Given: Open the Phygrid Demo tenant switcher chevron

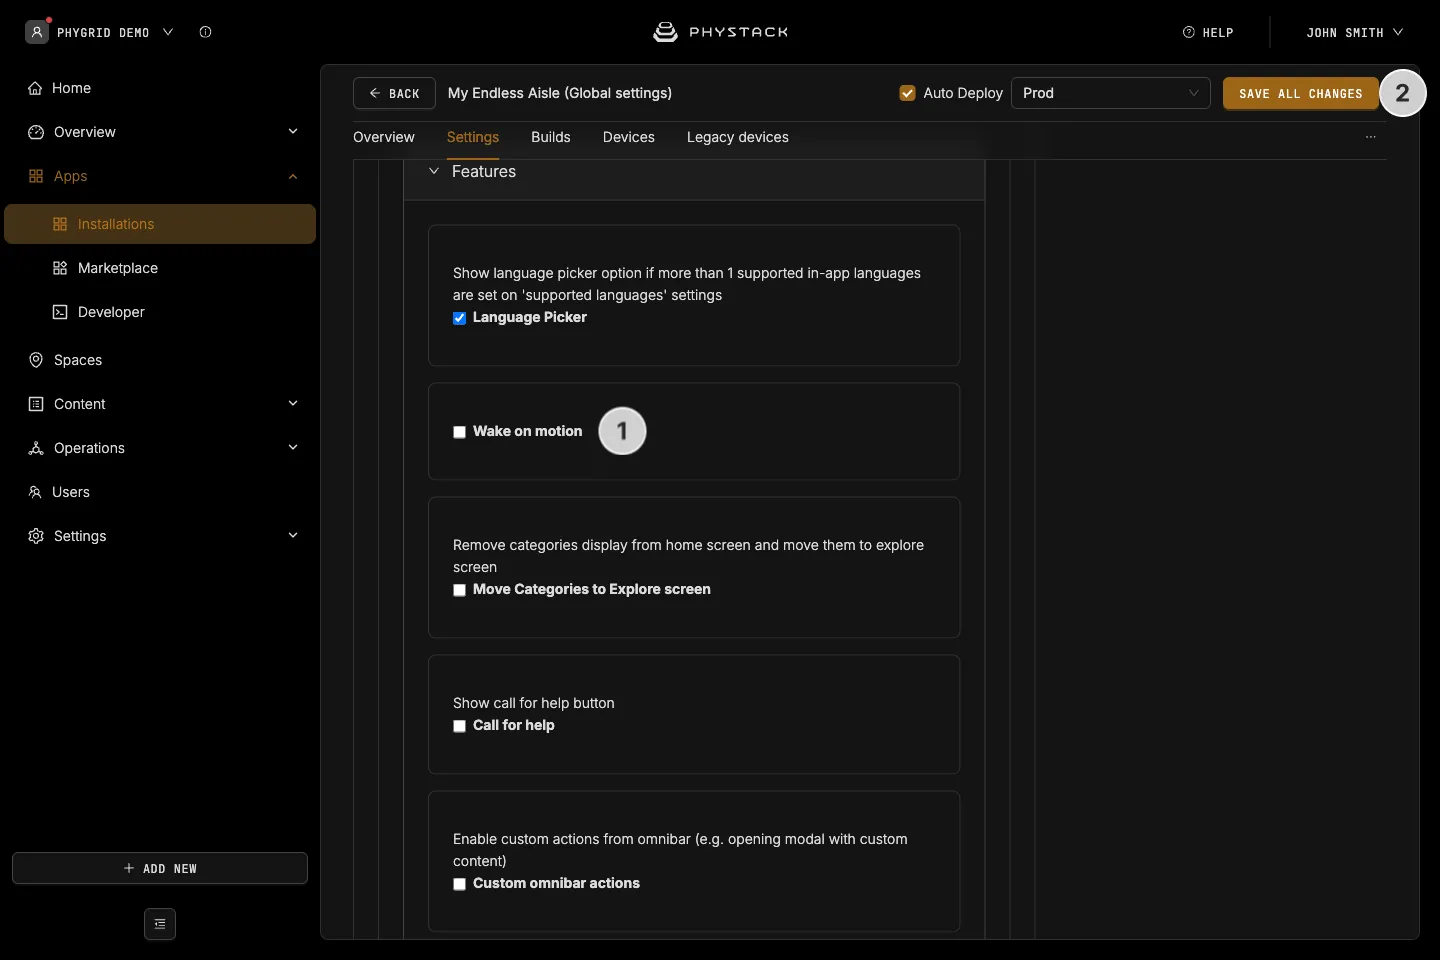Looking at the screenshot, I should pyautogui.click(x=168, y=32).
